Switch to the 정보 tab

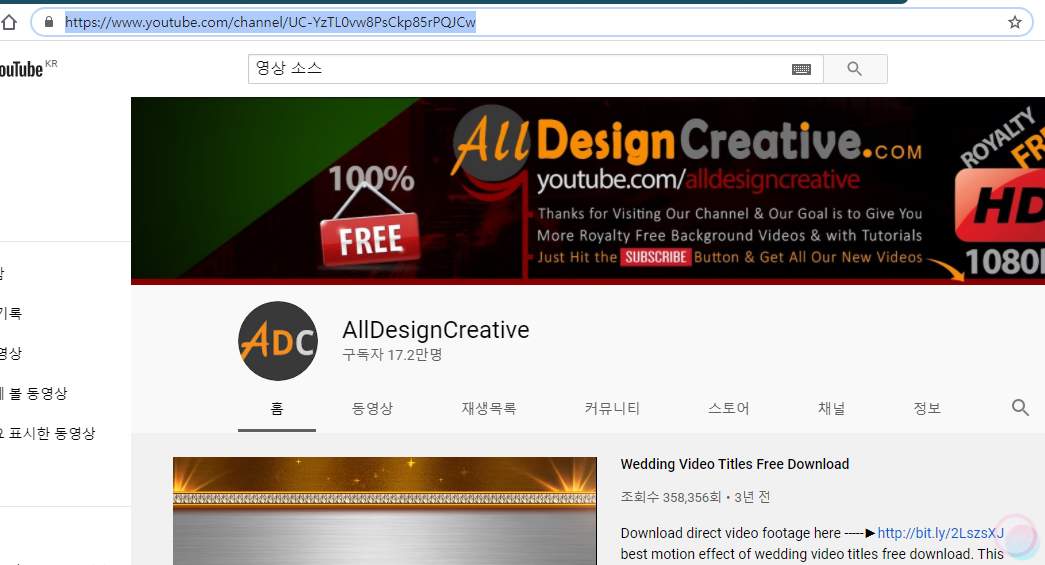pyautogui.click(x=927, y=408)
